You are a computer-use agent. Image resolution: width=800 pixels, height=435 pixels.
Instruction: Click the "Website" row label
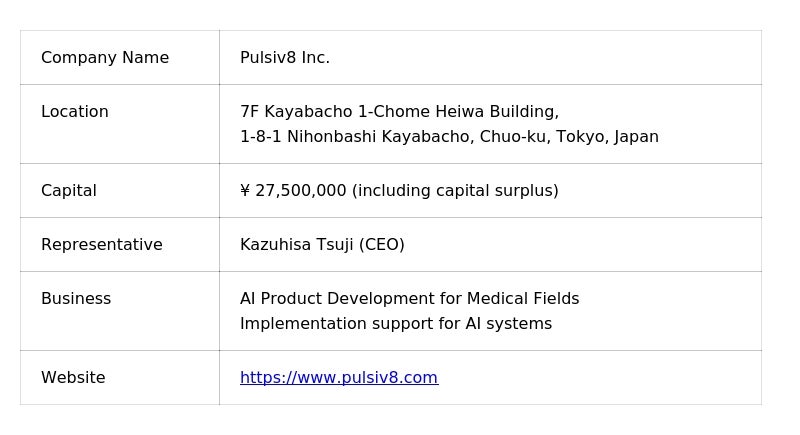(73, 378)
